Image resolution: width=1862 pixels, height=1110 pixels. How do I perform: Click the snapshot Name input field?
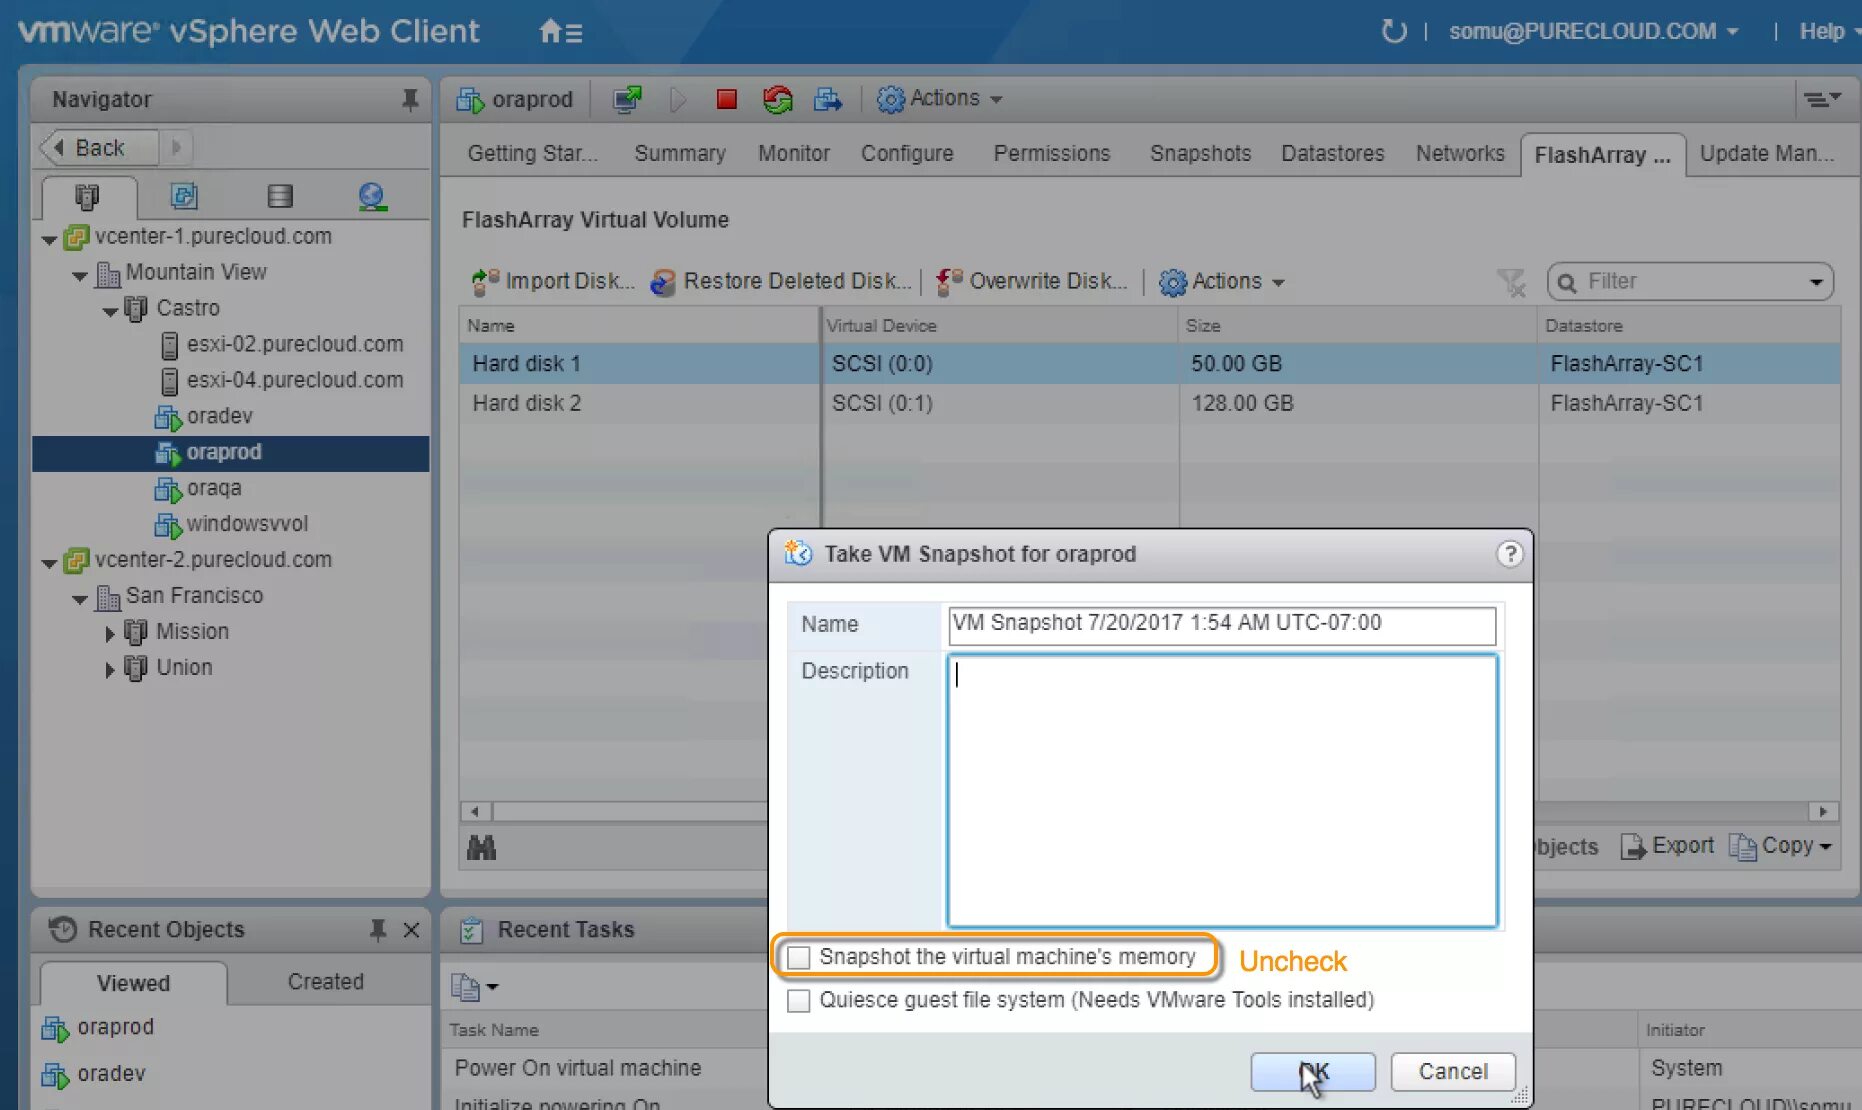coord(1221,625)
